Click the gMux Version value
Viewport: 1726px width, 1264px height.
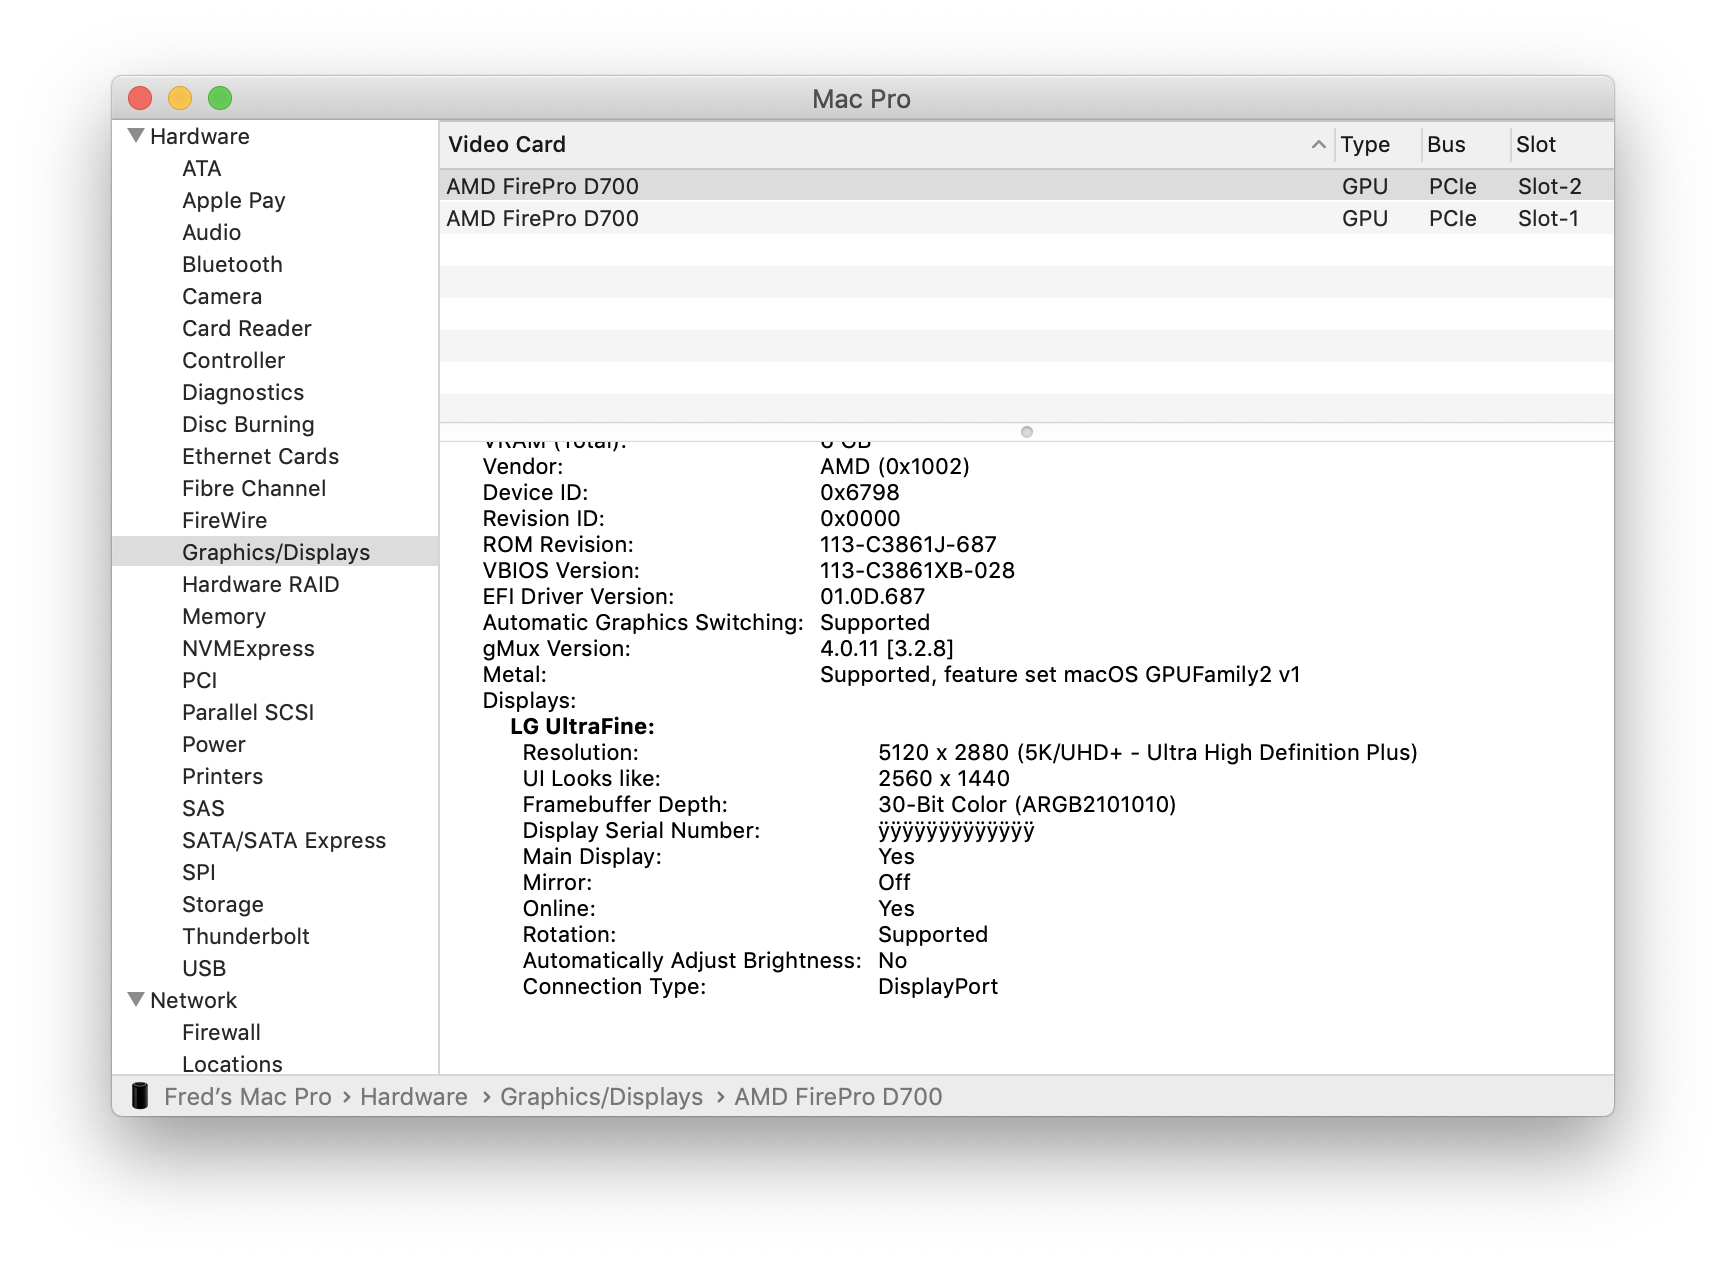click(887, 648)
